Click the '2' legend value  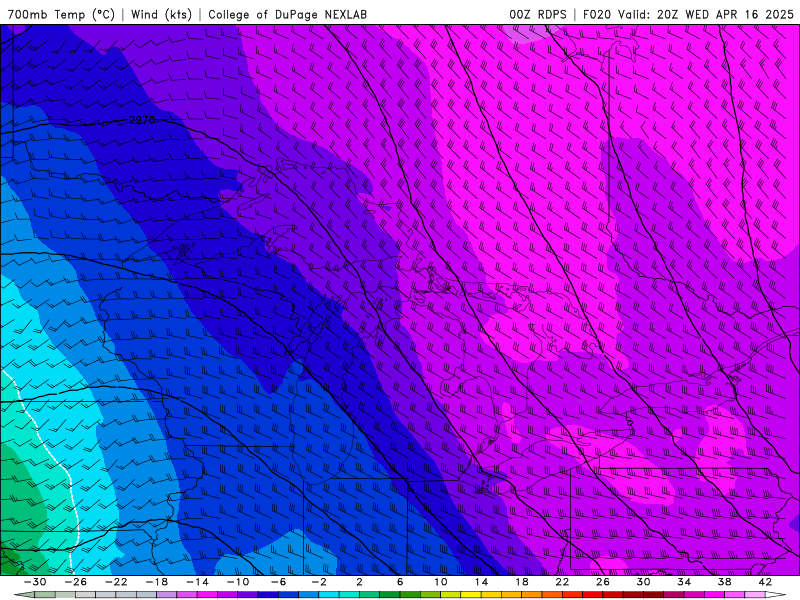(359, 582)
